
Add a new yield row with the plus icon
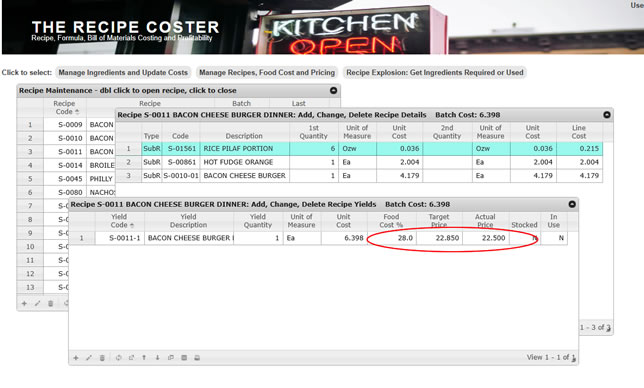[76, 358]
